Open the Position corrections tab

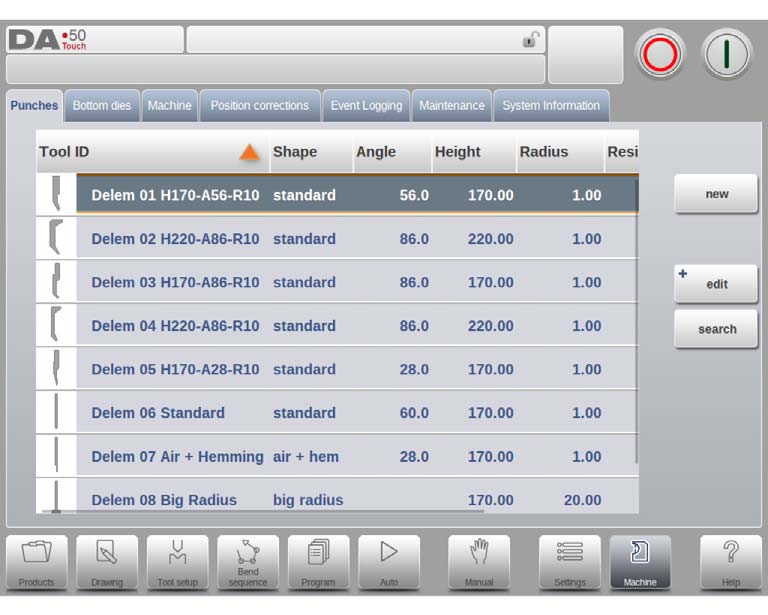[260, 106]
